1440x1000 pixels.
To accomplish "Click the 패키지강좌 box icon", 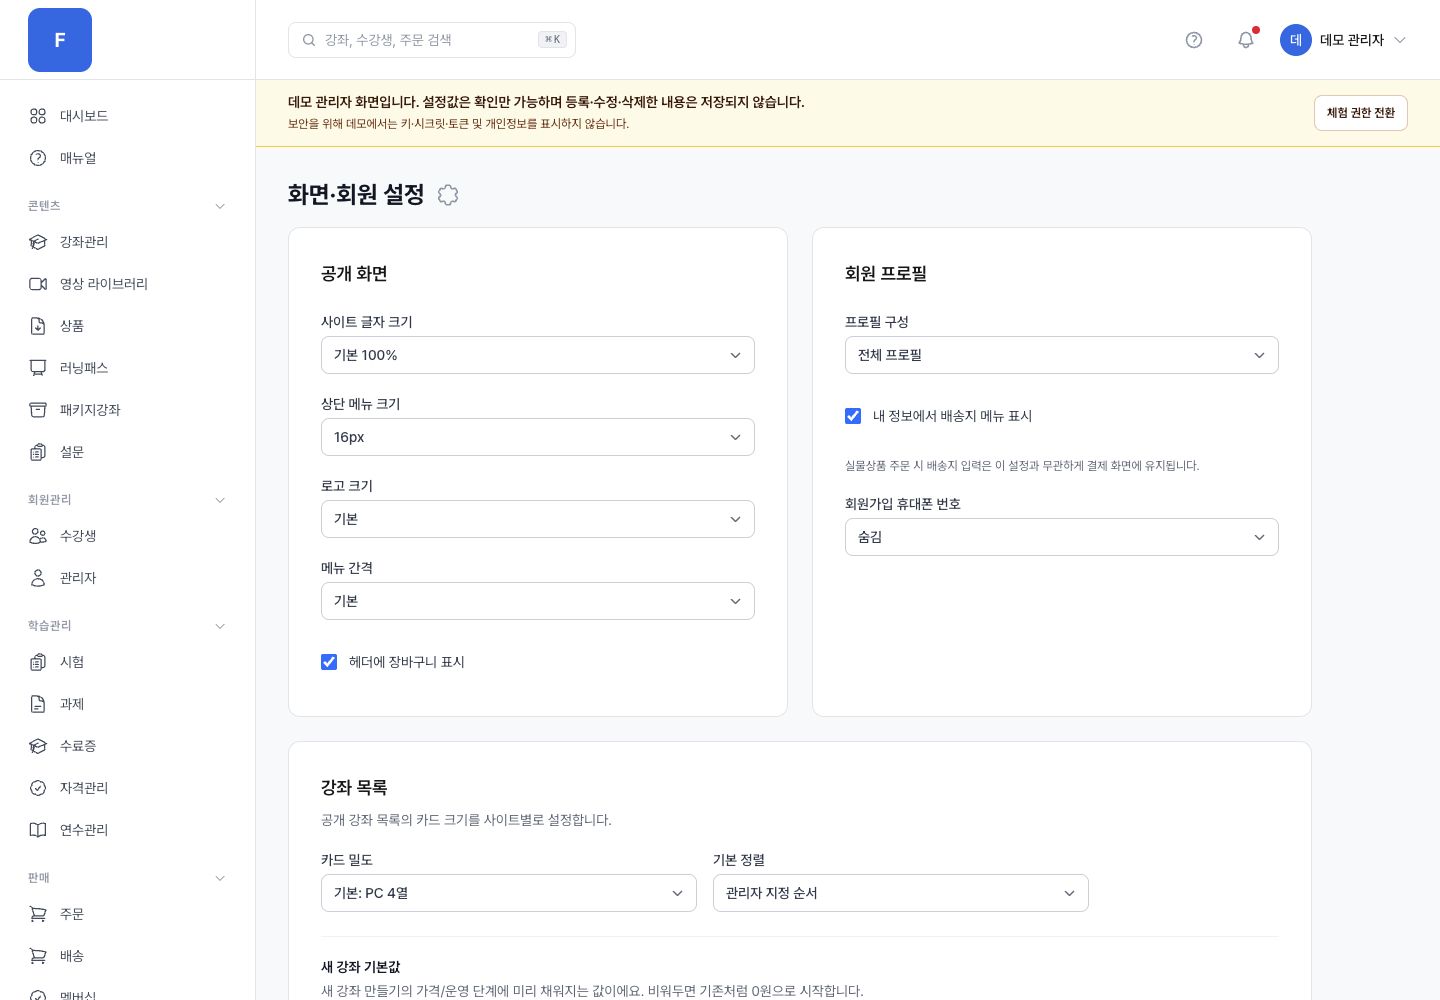I will pos(38,410).
